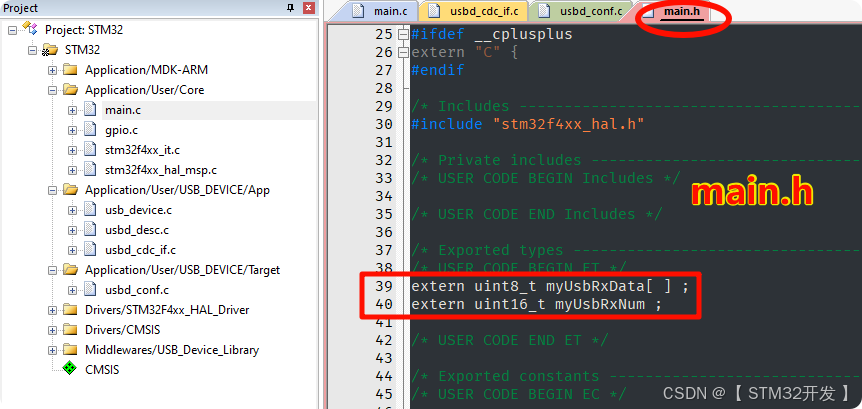Screen dimensions: 862x409
Task: Expand main.c dependencies in project tree
Action: 72,110
